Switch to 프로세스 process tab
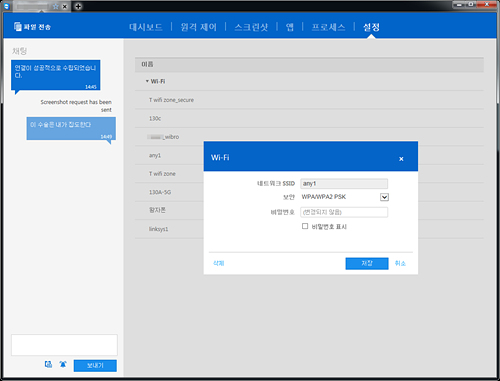Screen dimensions: 500x381 pos(328,27)
